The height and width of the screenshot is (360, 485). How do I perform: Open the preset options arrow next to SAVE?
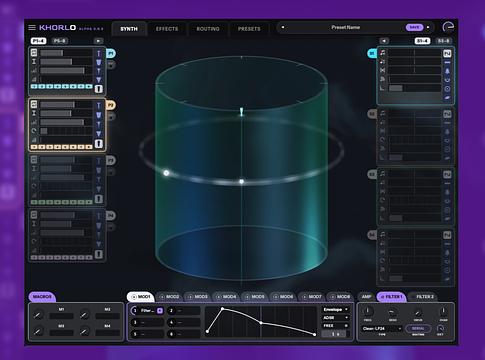[x=428, y=27]
